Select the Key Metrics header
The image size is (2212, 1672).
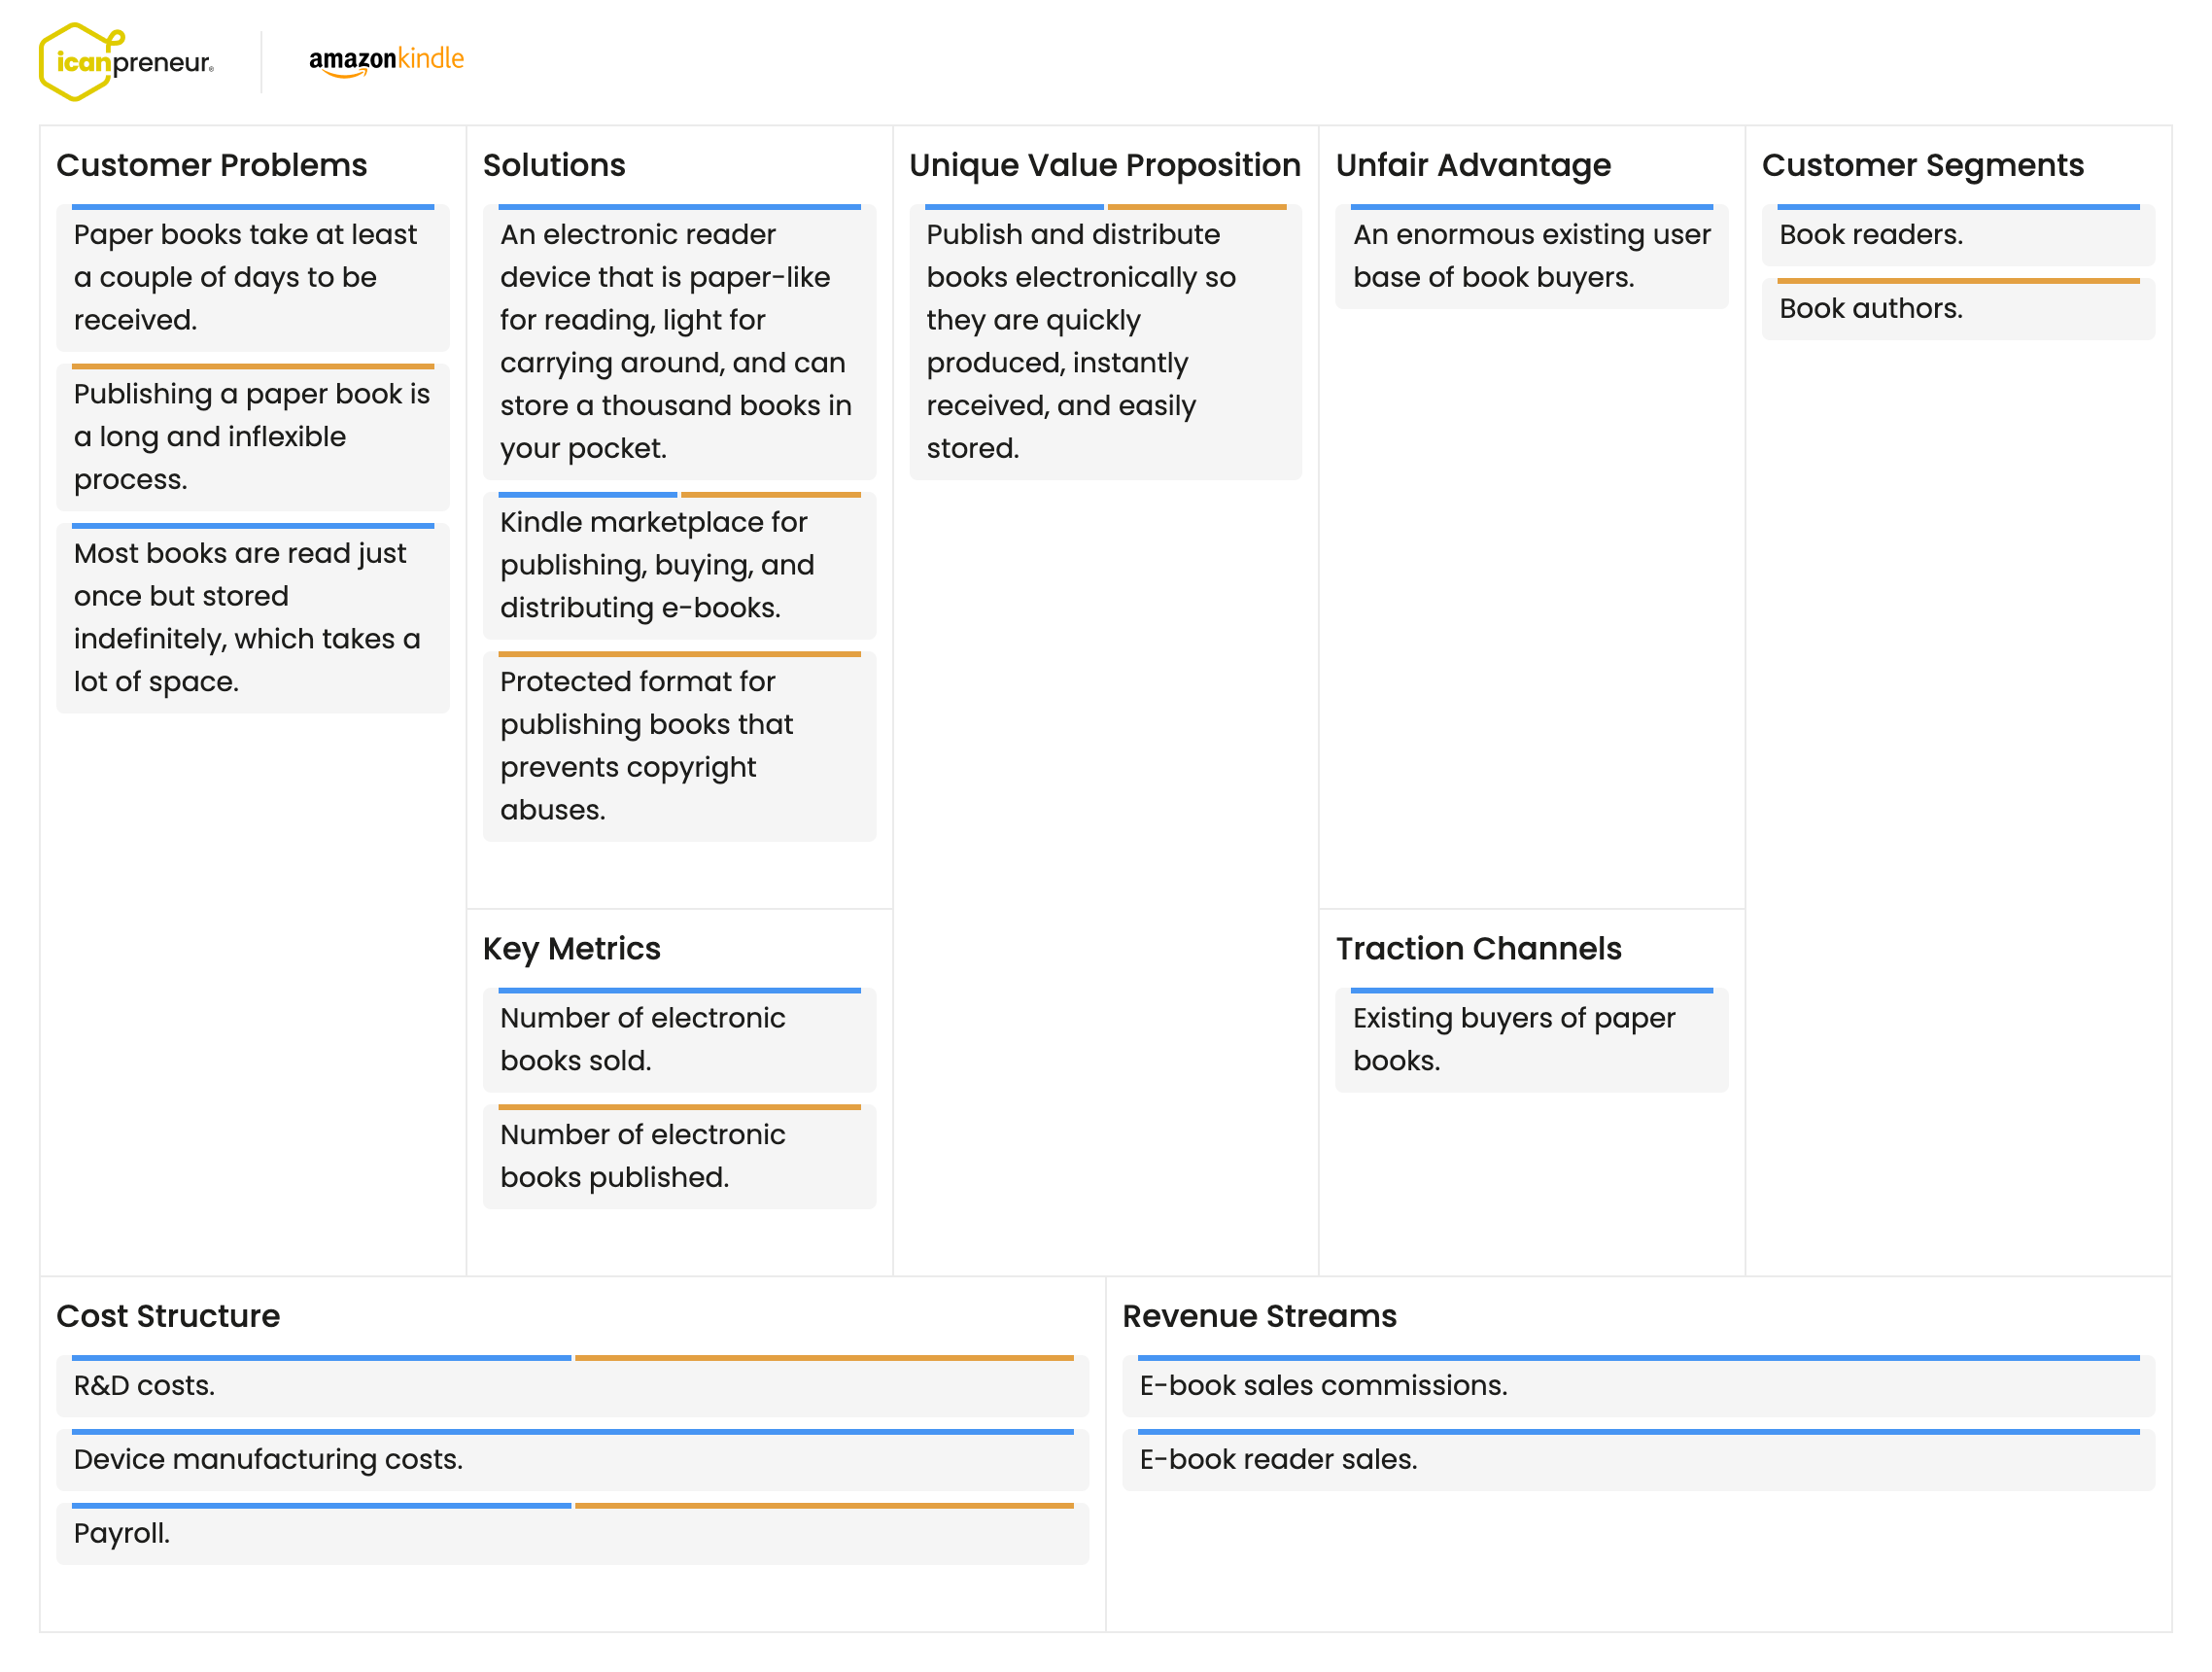coord(571,948)
